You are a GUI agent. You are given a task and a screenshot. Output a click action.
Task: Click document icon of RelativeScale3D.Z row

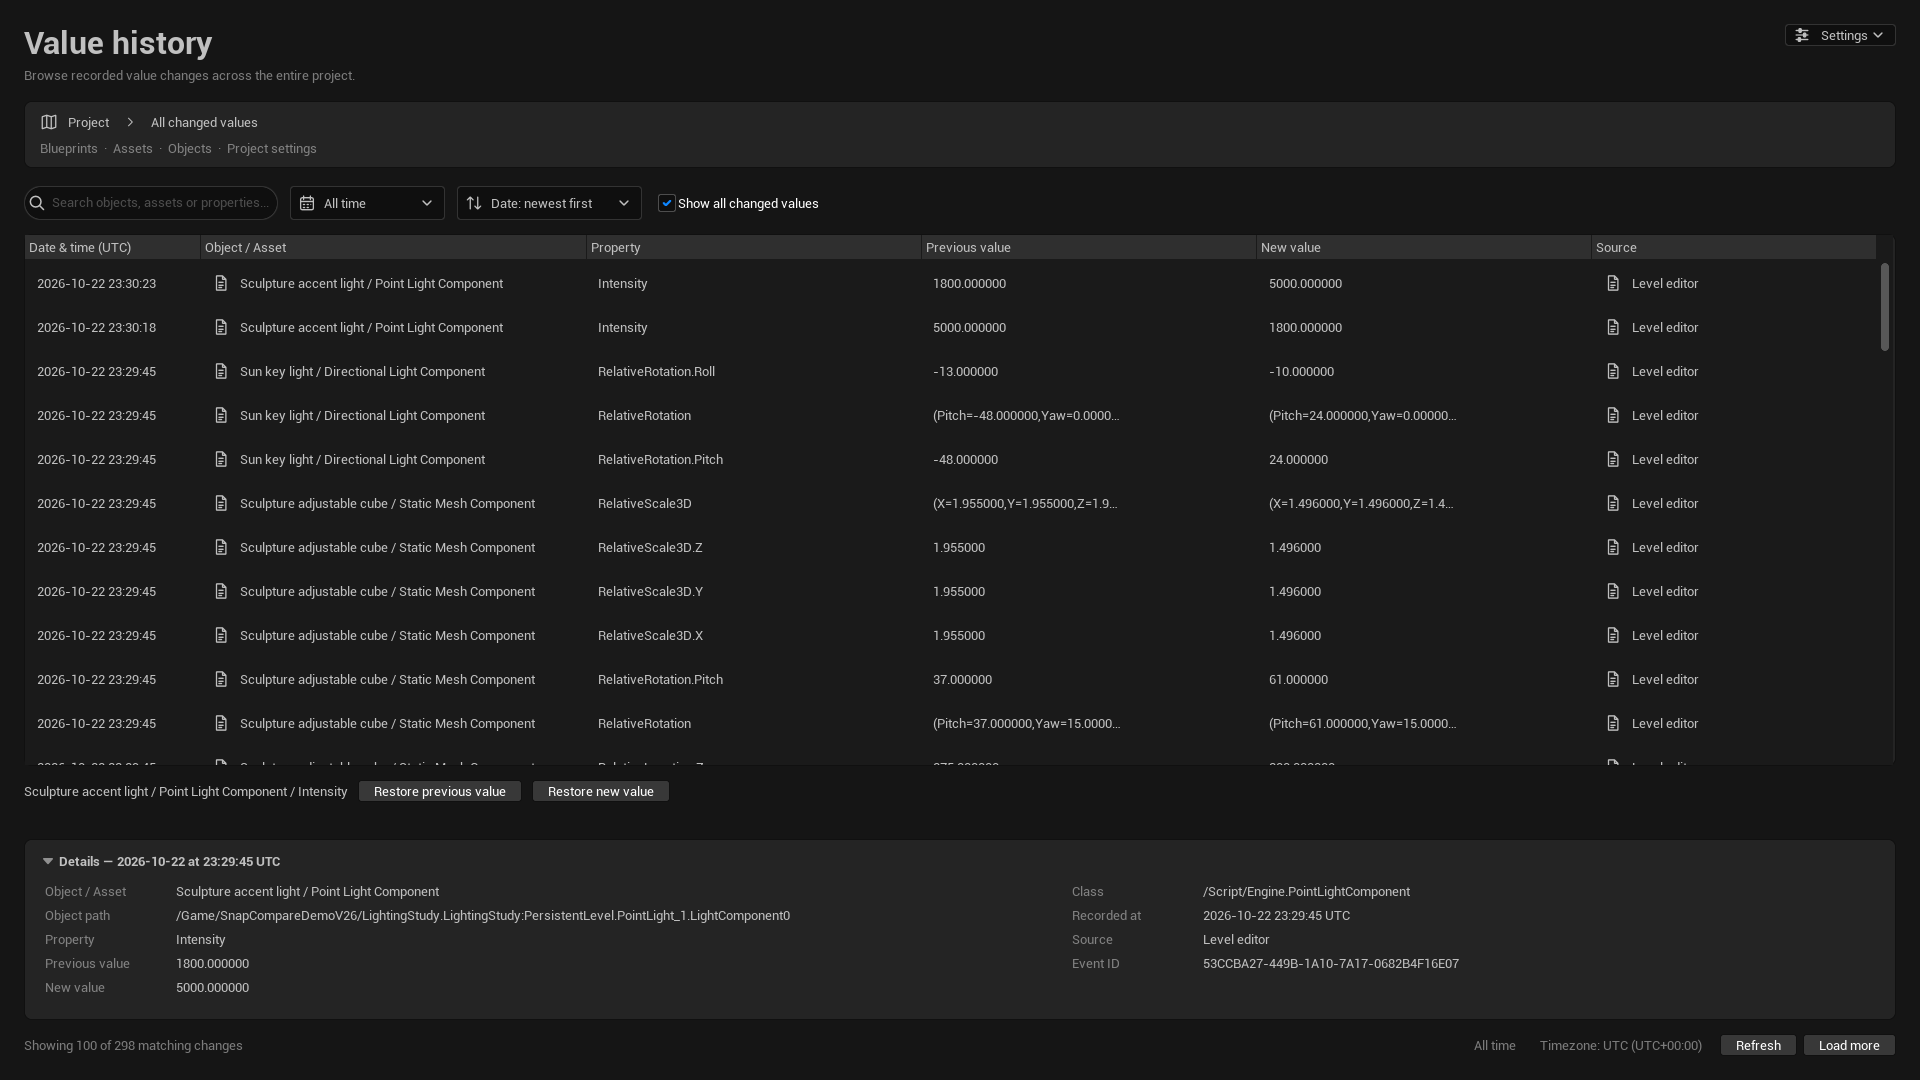[221, 548]
